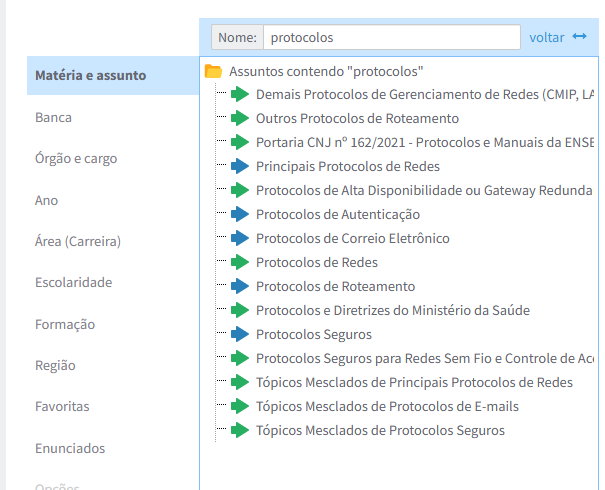Select Tópicos Mesclados de Protocolos de E-mails text

tap(387, 406)
